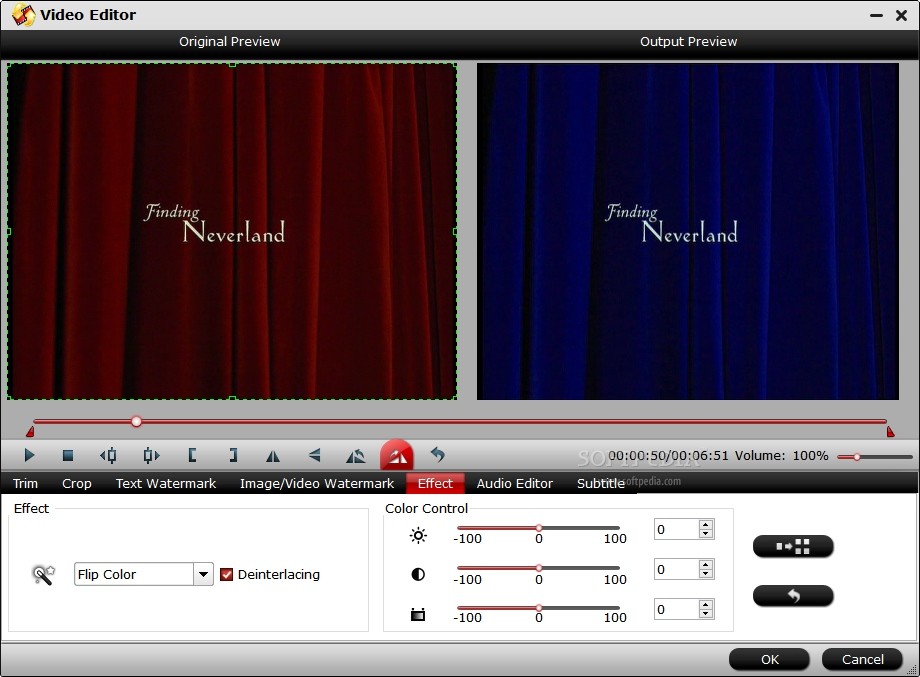Click the magic wand effect icon

pos(43,574)
